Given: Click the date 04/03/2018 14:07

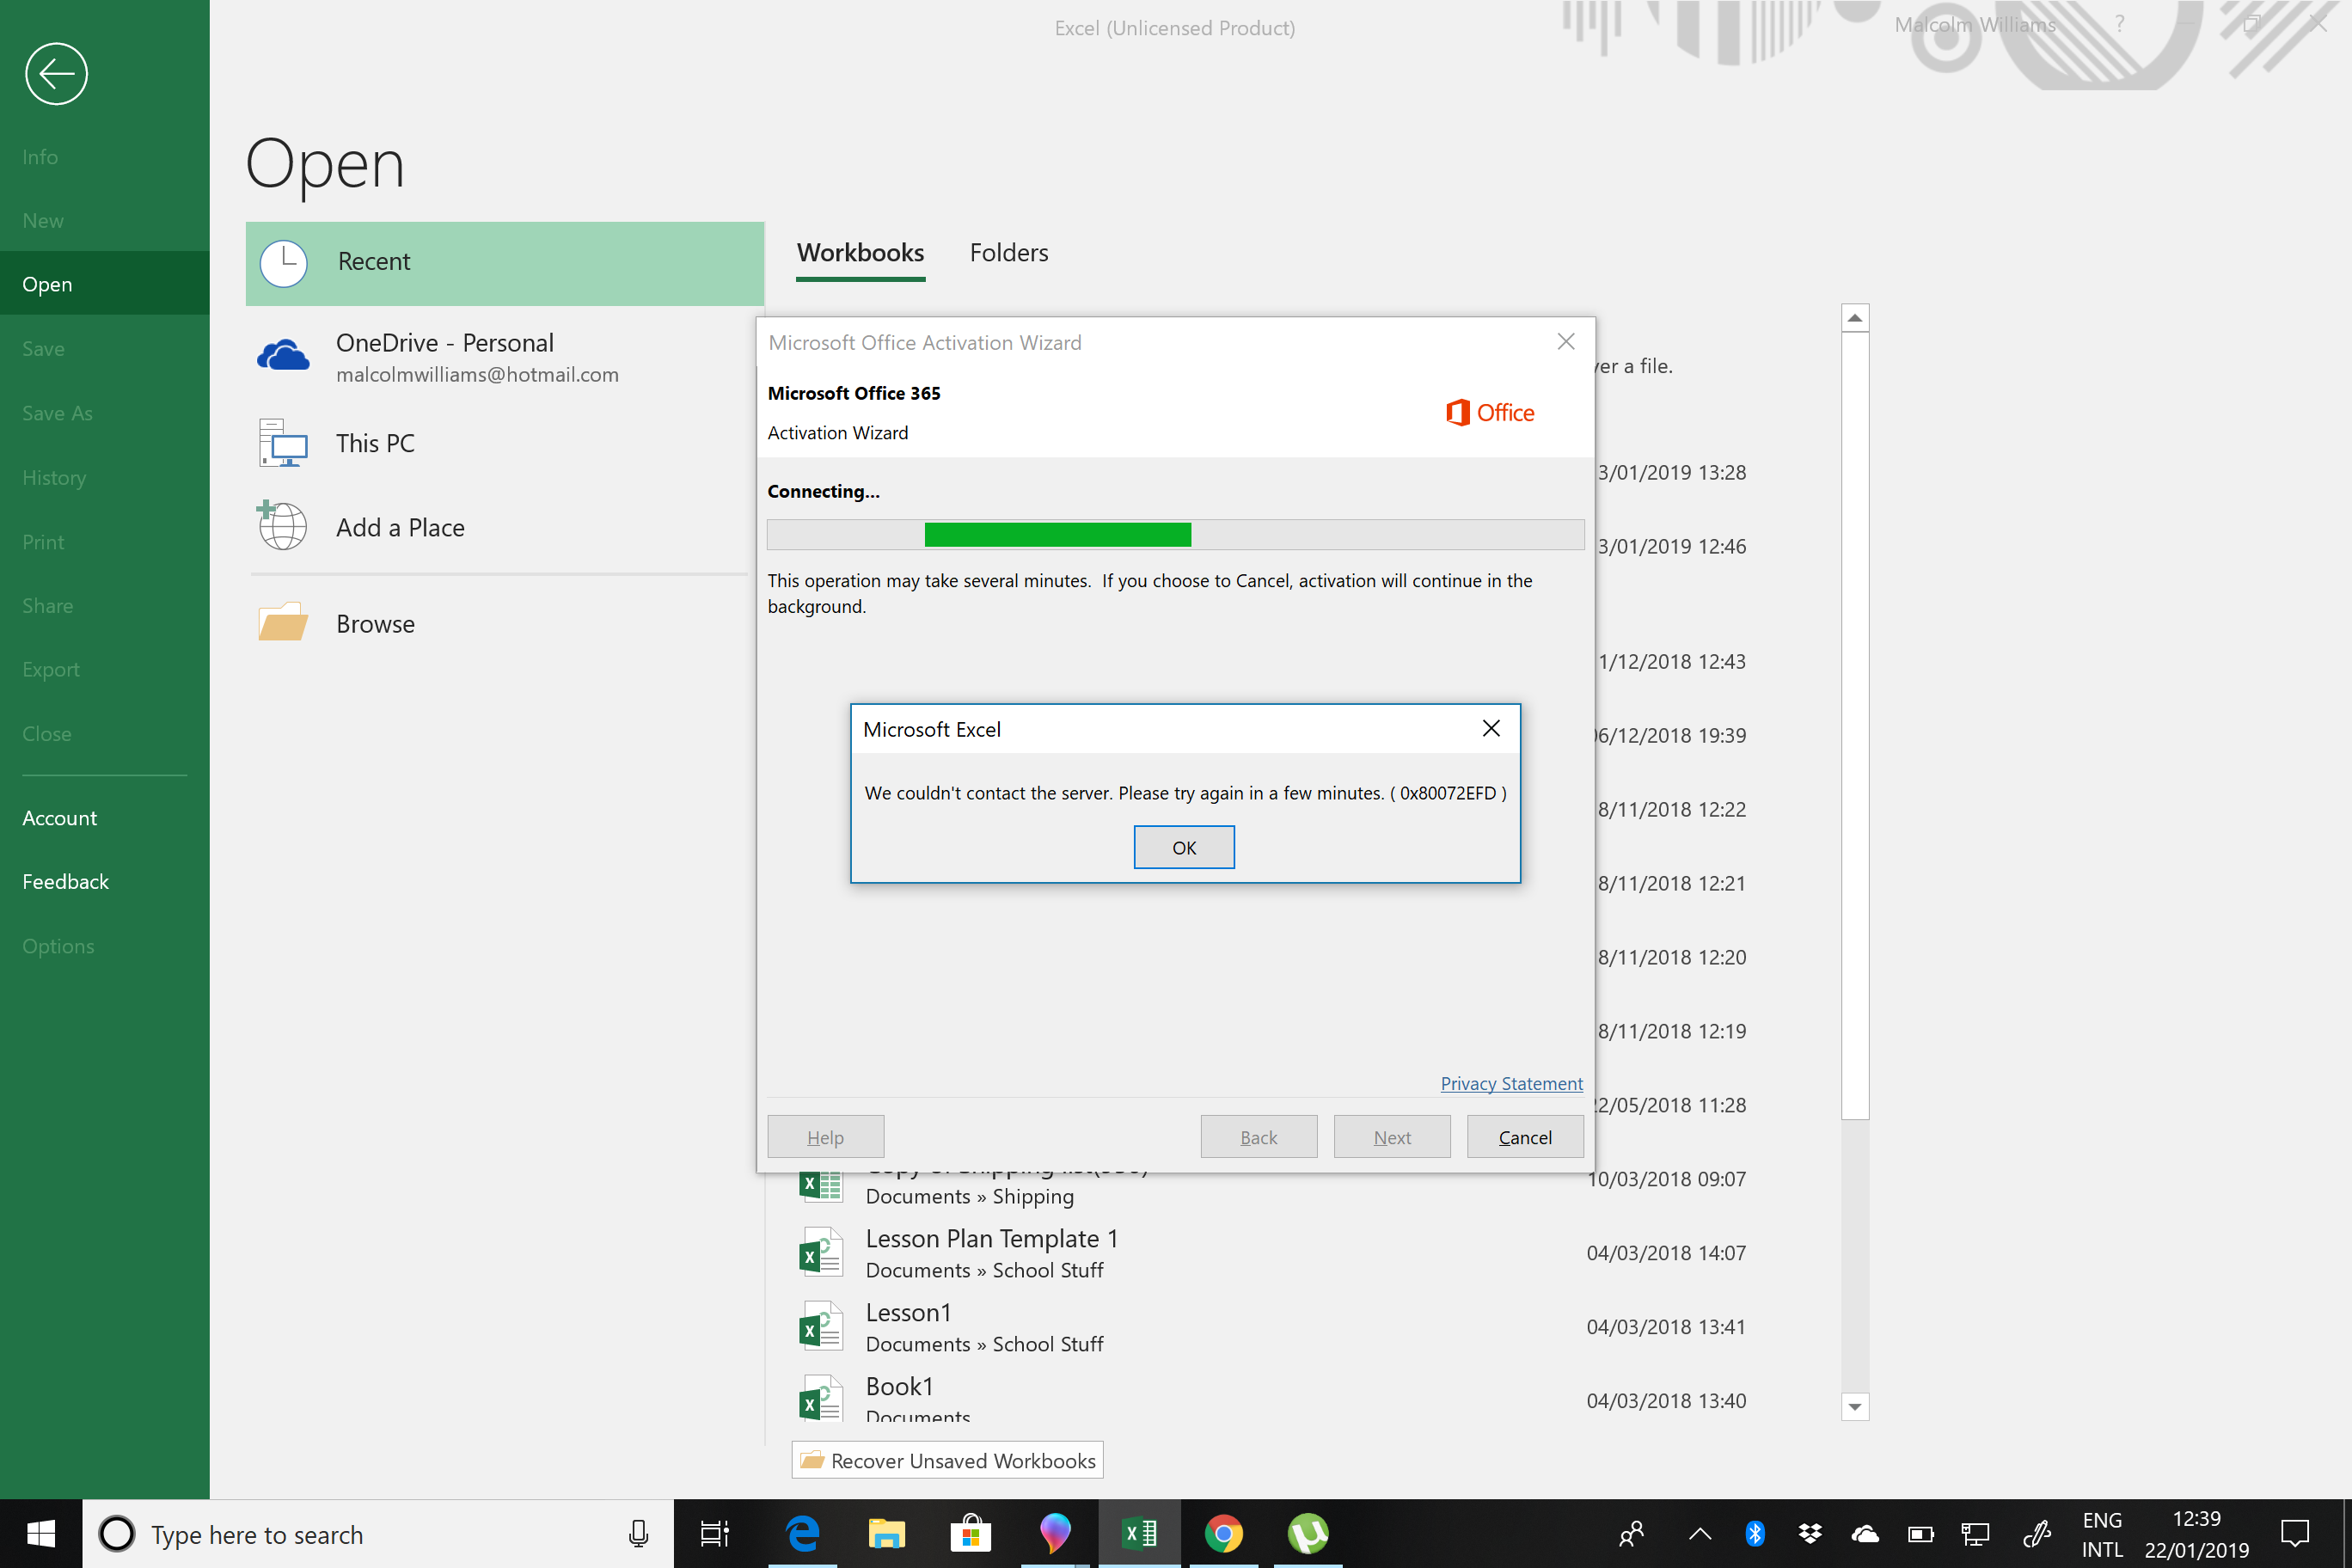Looking at the screenshot, I should [x=1666, y=1253].
